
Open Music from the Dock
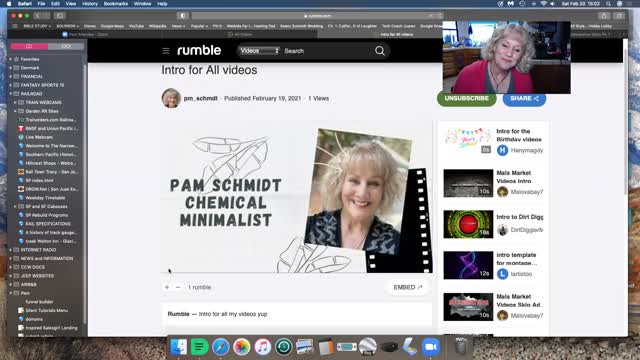click(x=263, y=347)
